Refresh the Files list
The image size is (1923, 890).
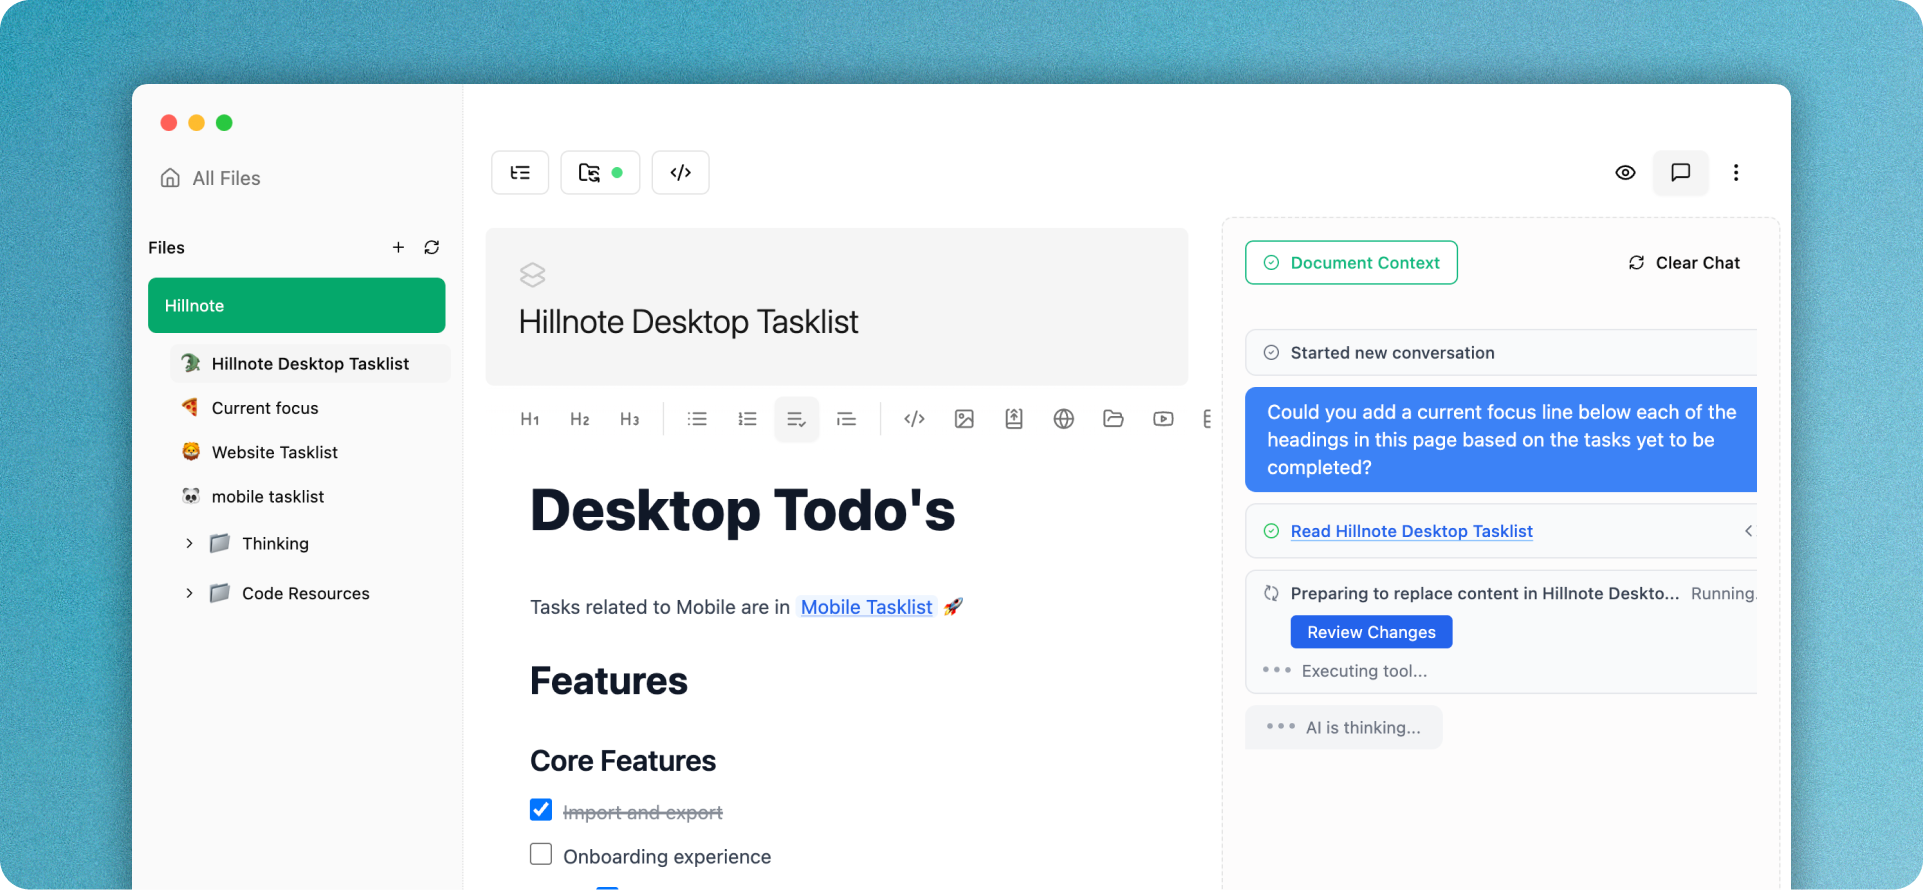[432, 247]
